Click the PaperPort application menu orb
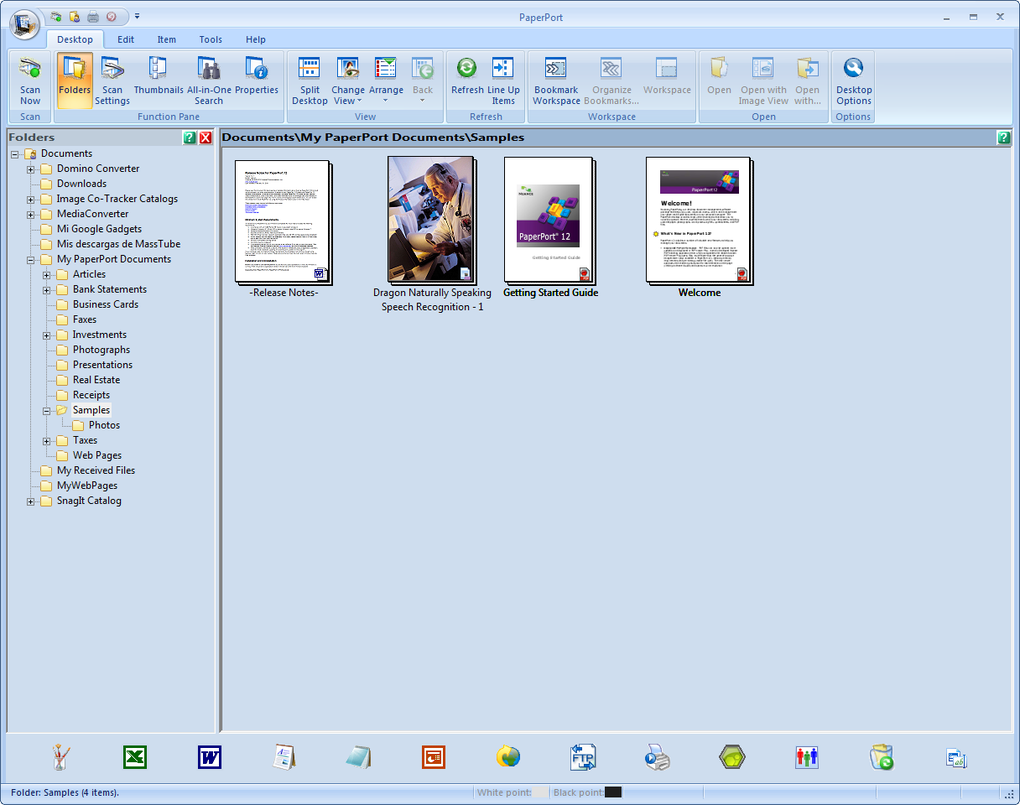 (x=25, y=25)
